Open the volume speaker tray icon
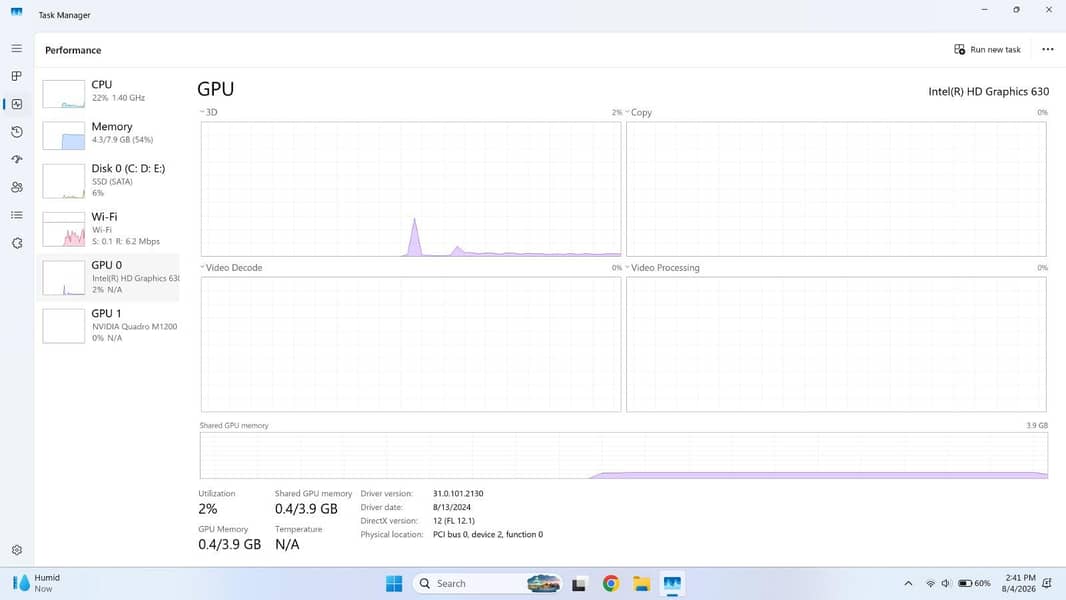 tap(946, 583)
